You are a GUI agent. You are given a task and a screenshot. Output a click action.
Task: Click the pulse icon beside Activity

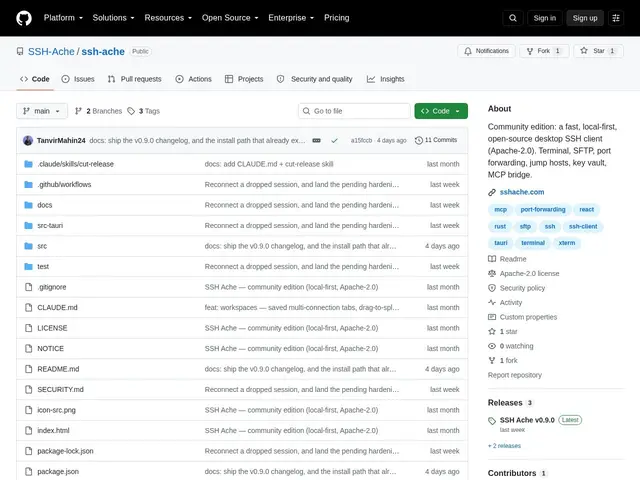(x=492, y=302)
